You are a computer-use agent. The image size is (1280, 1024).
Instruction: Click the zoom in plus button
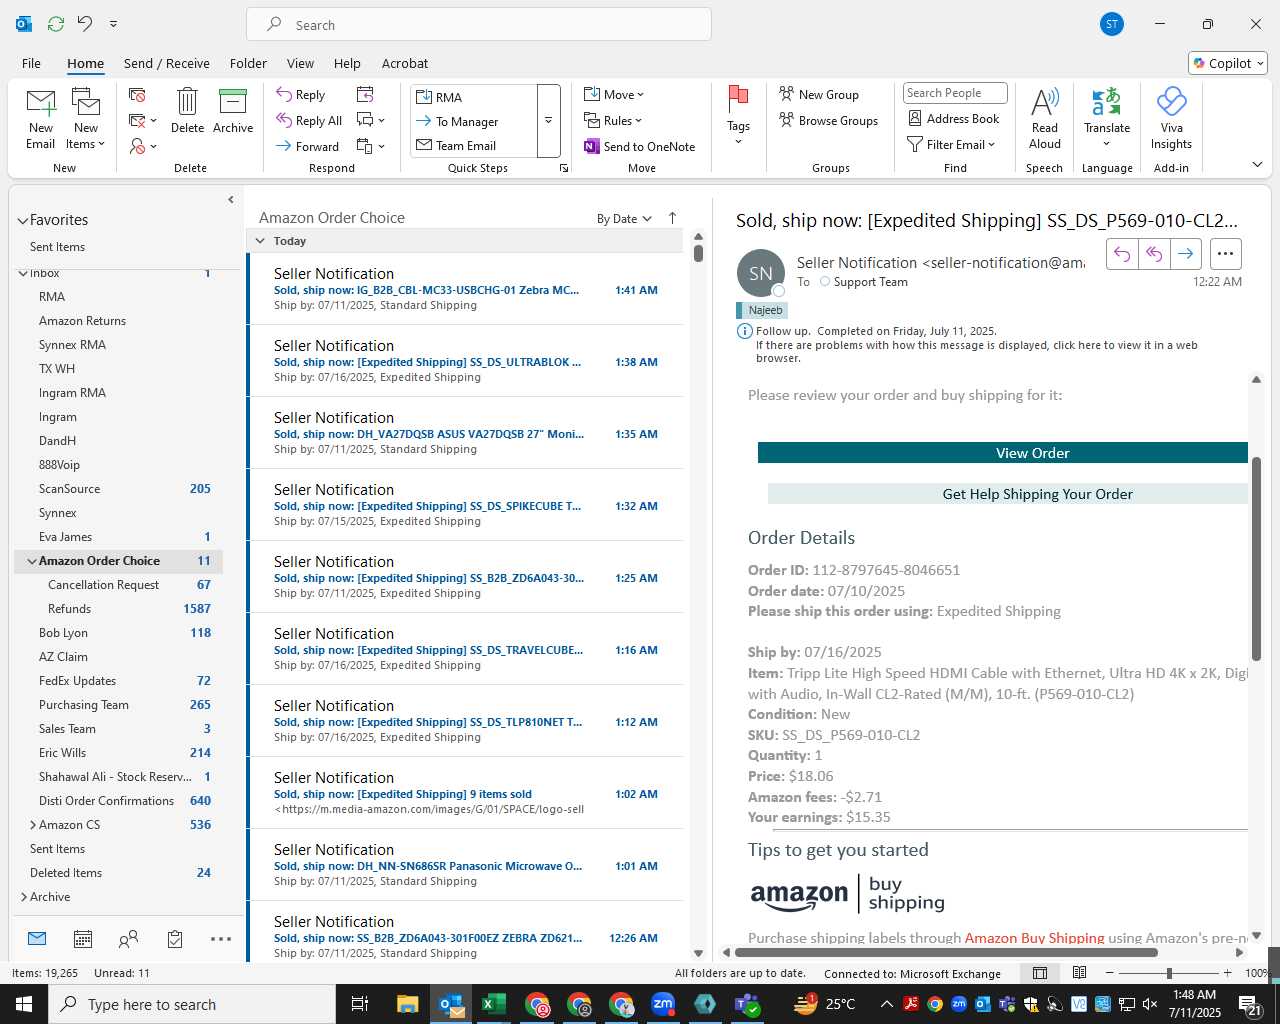pos(1227,973)
